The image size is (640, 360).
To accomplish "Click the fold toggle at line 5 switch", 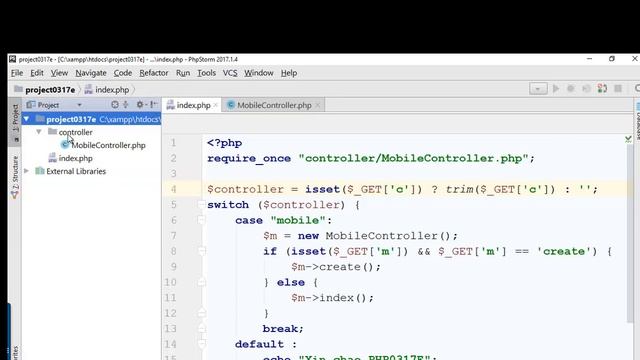I will (x=201, y=204).
